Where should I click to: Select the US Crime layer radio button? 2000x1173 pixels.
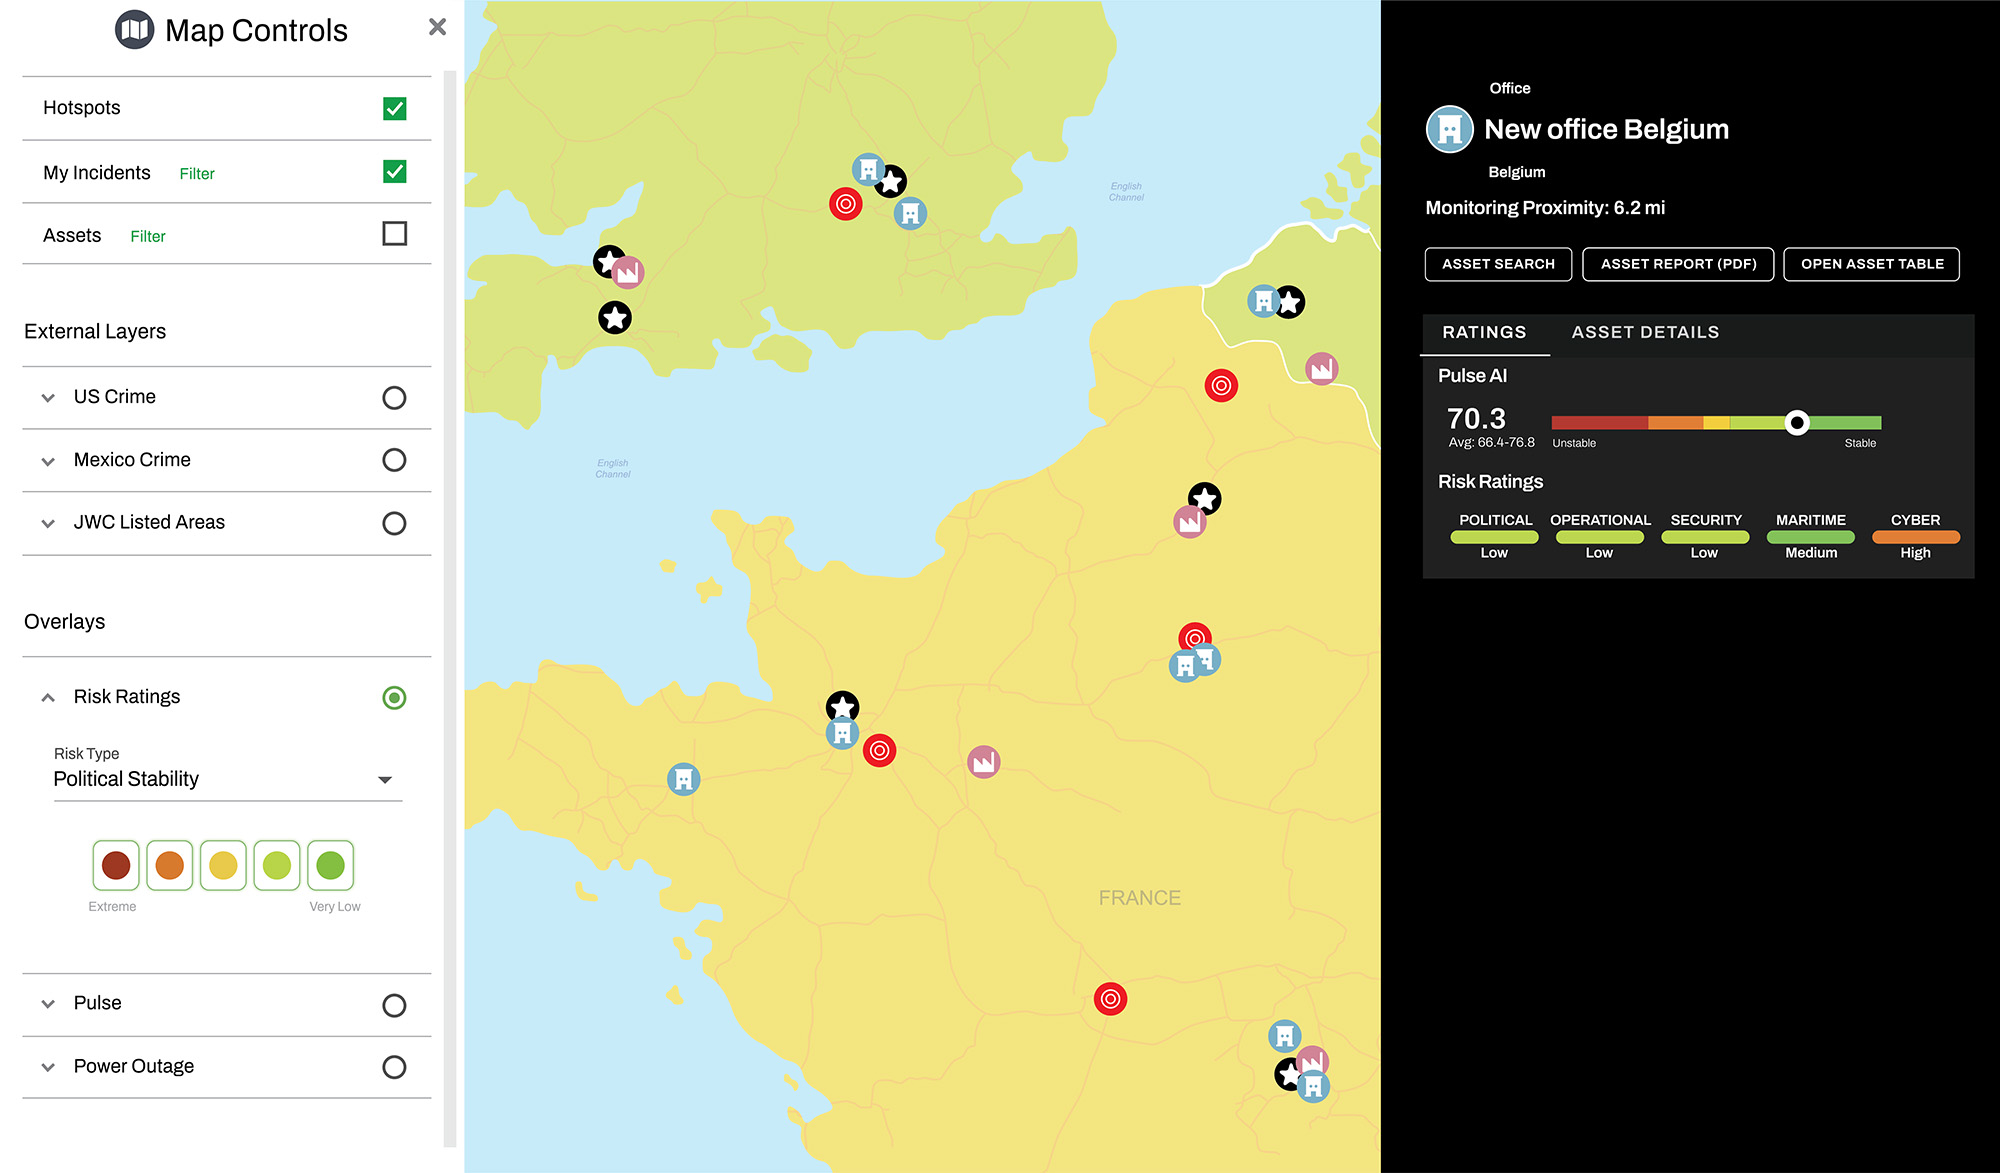[394, 398]
